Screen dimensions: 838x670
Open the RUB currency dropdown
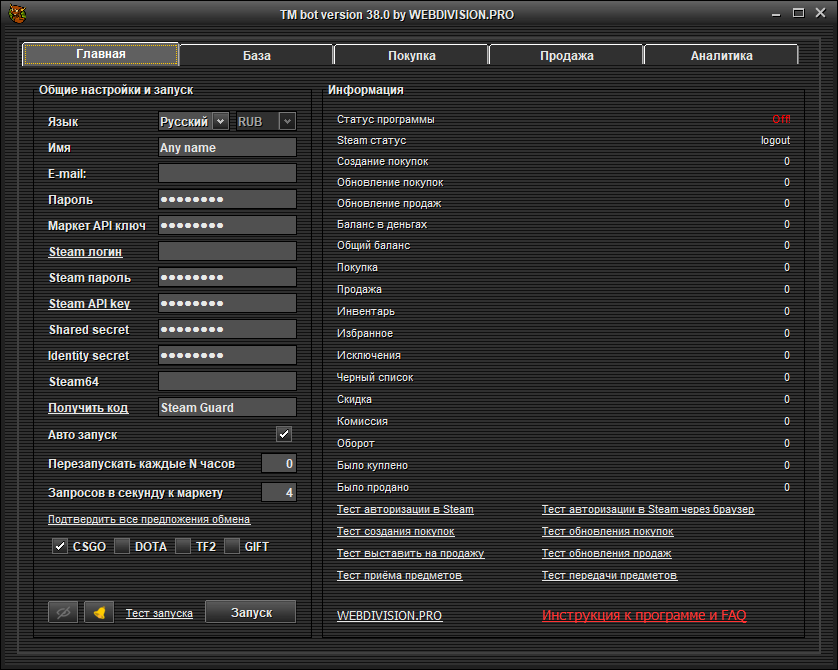coord(266,121)
